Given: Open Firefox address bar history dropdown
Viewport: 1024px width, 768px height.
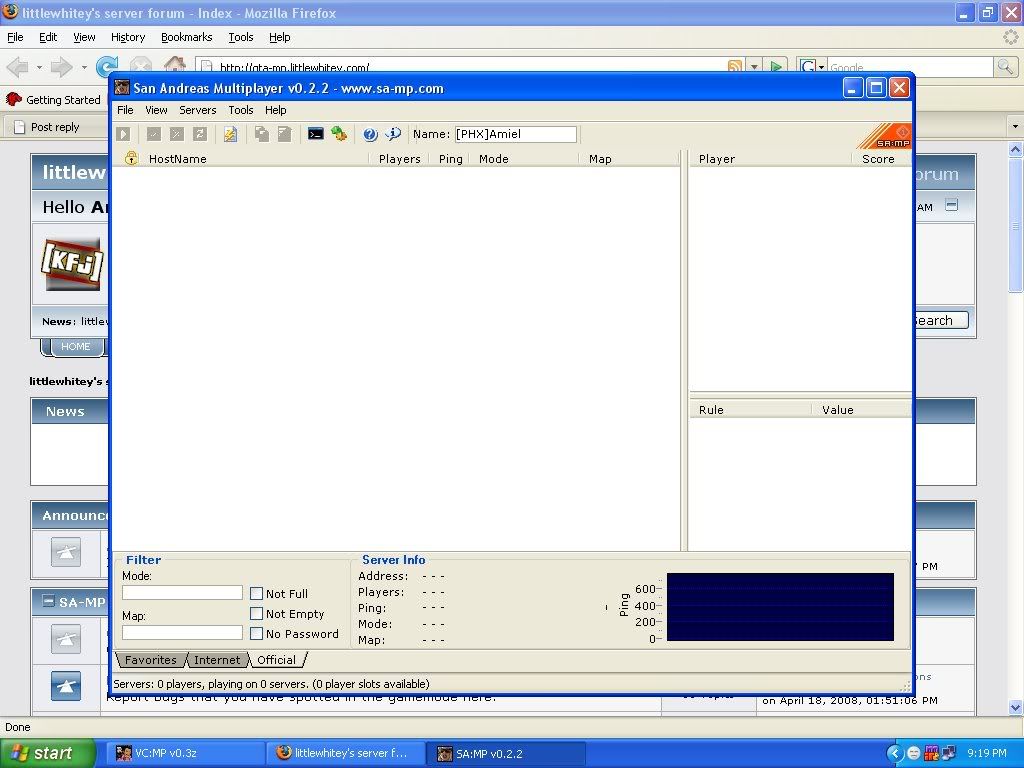Looking at the screenshot, I should [754, 67].
